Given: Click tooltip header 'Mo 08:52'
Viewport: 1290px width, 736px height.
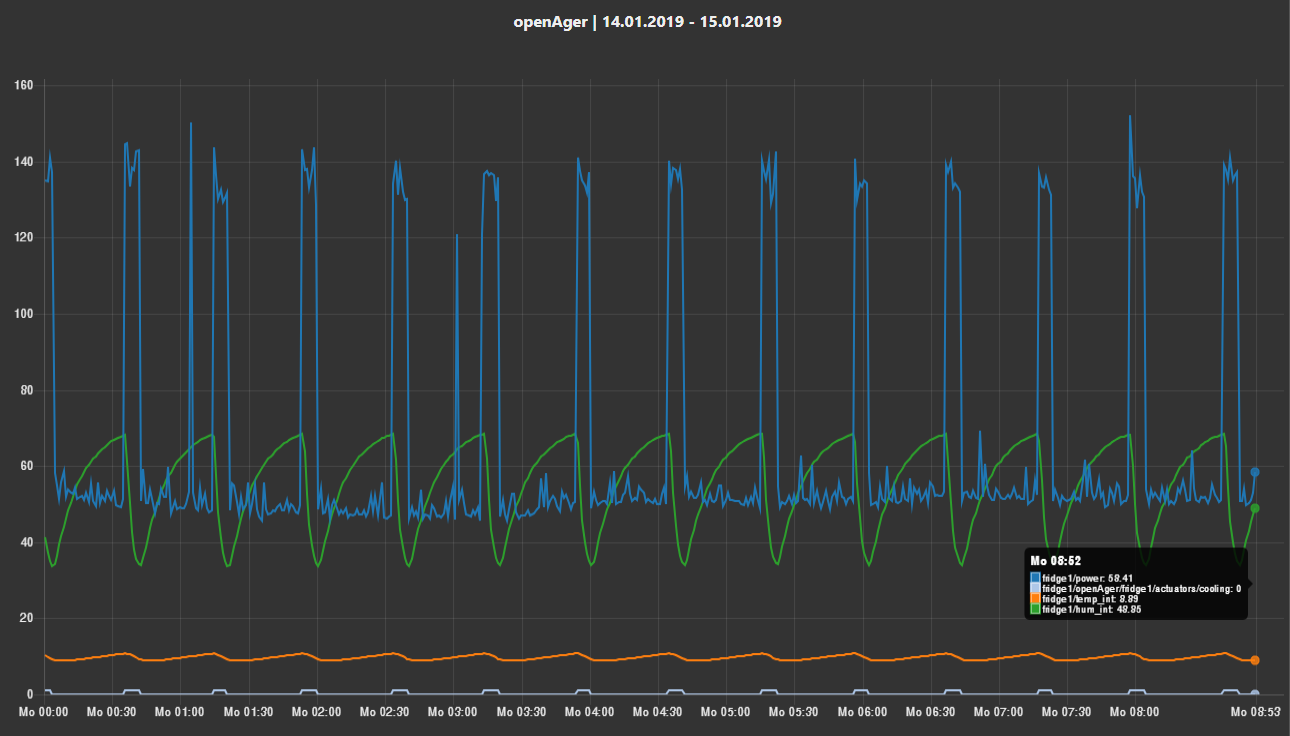Looking at the screenshot, I should click(1056, 562).
